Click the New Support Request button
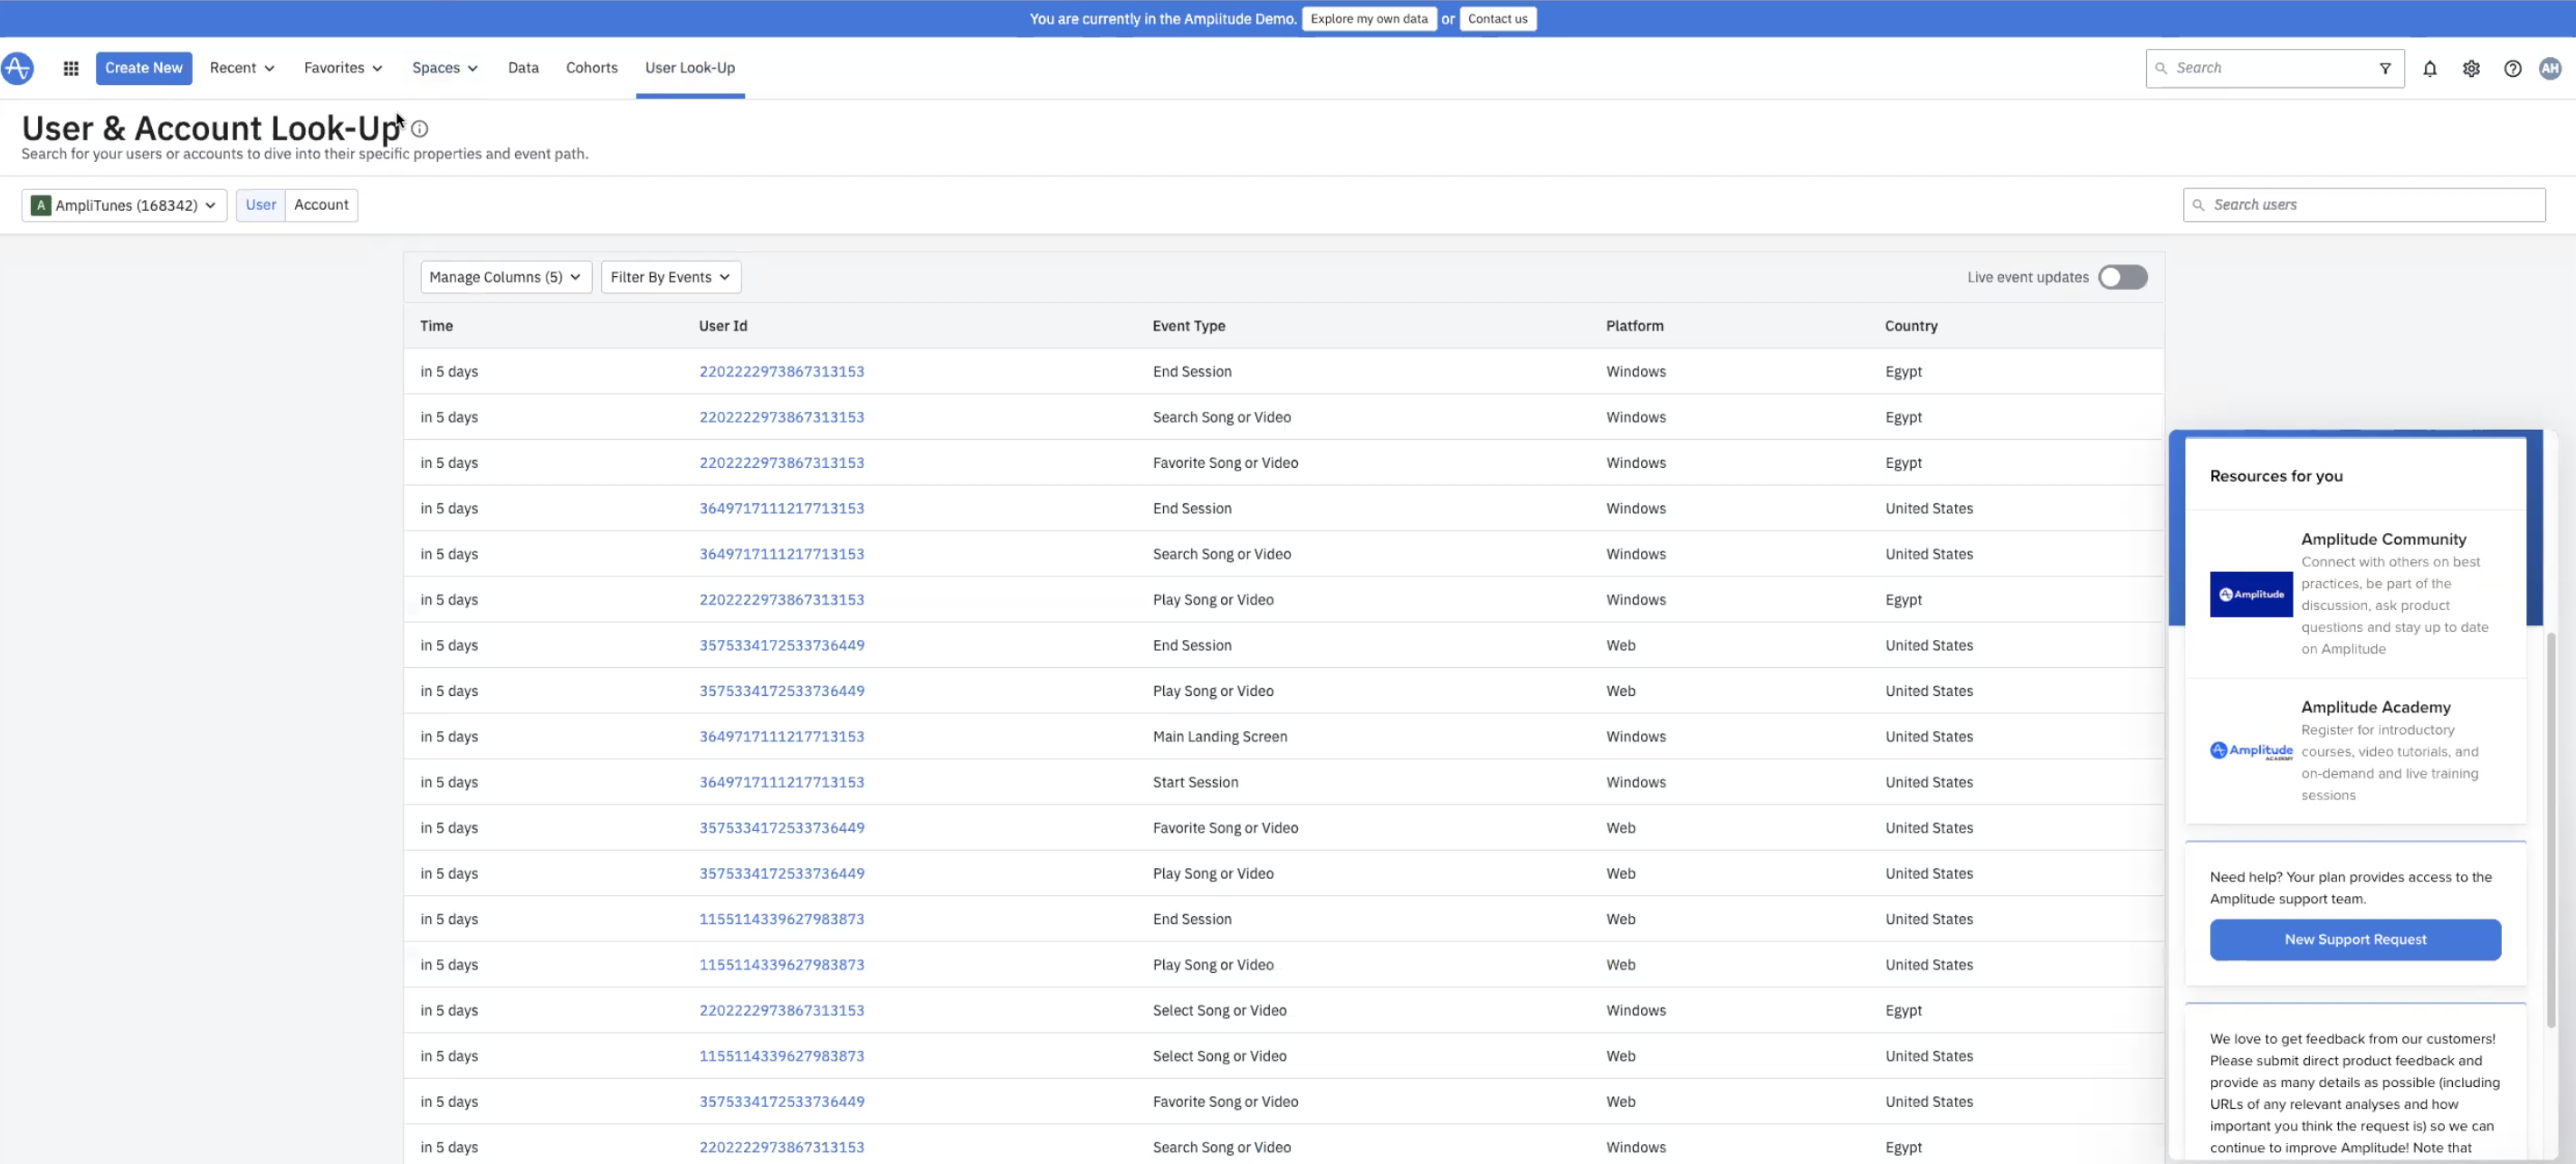Screen dimensions: 2576x1164 pyautogui.click(x=2355, y=939)
